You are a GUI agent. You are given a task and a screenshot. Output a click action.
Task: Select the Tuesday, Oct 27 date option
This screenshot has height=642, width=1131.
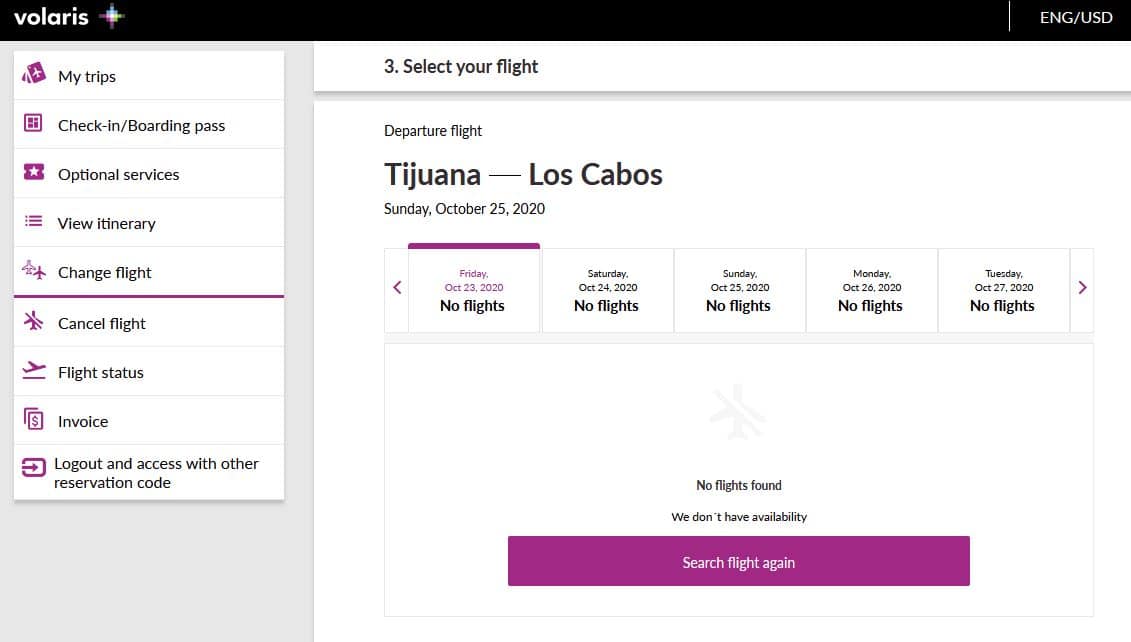(x=1003, y=290)
